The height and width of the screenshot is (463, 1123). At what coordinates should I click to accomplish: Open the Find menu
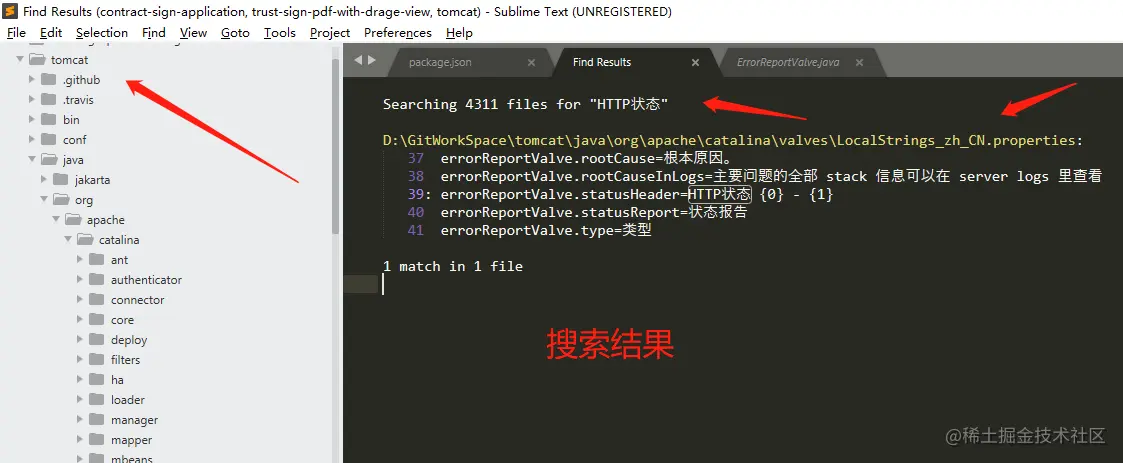(153, 33)
